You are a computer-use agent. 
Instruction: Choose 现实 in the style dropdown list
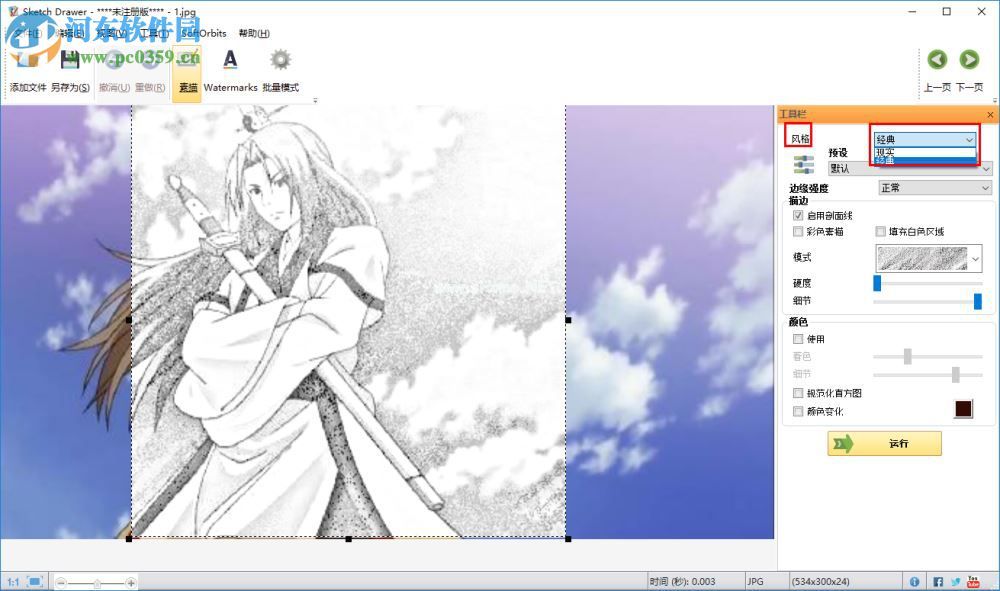(886, 151)
